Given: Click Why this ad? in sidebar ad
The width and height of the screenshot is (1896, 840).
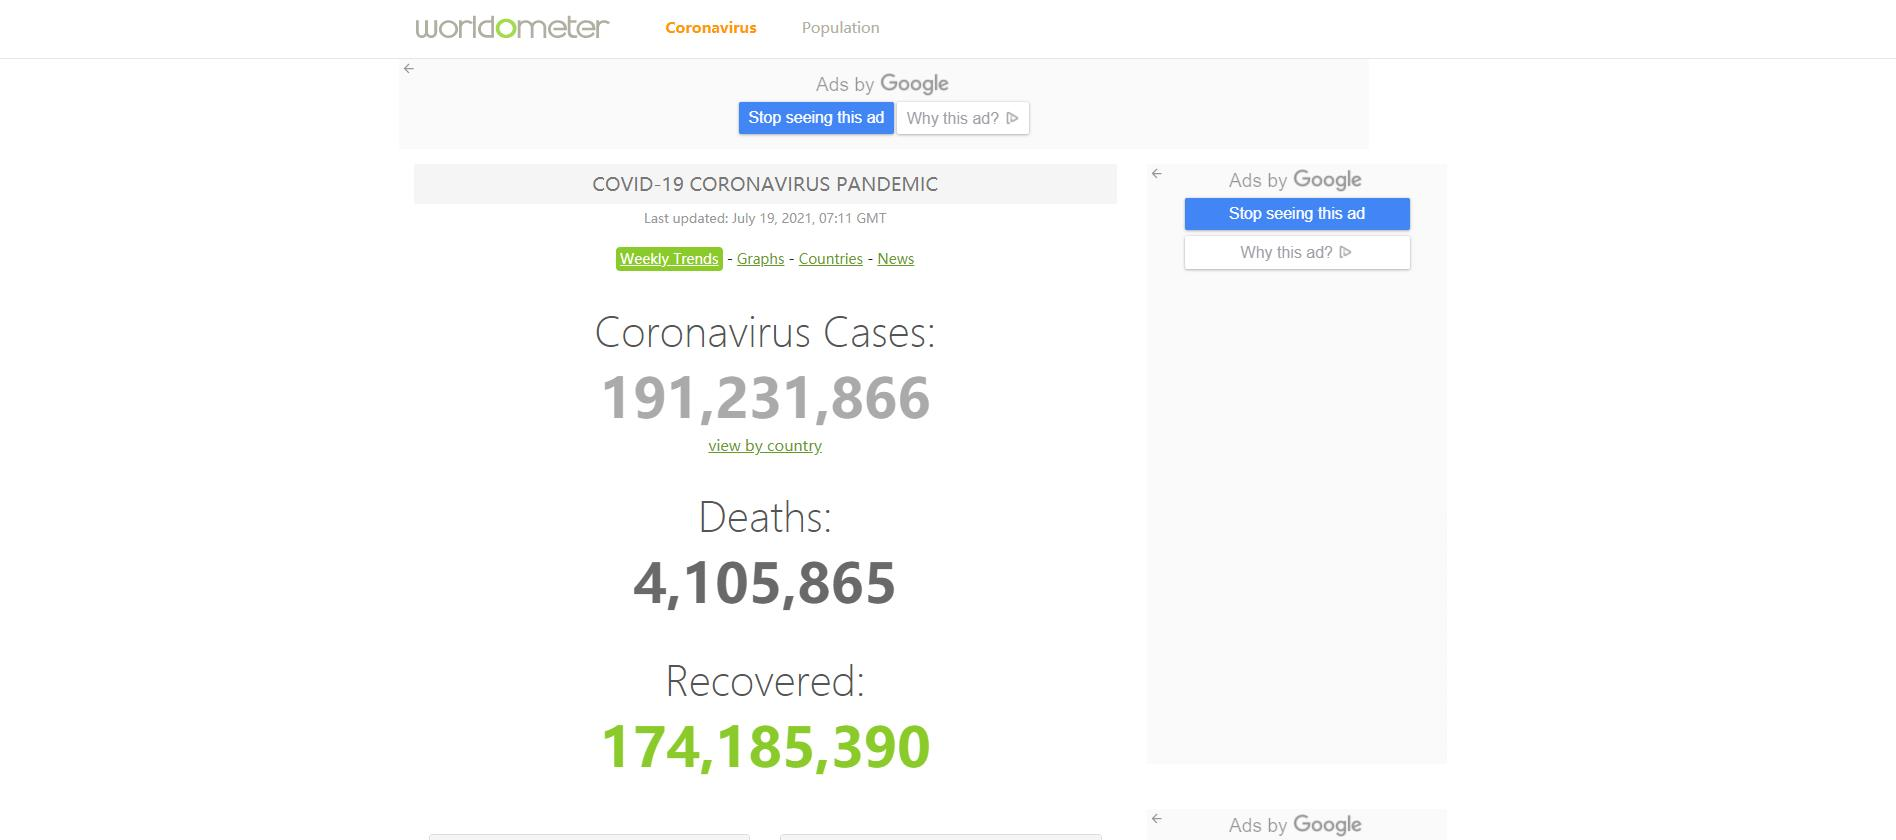Looking at the screenshot, I should point(1296,253).
